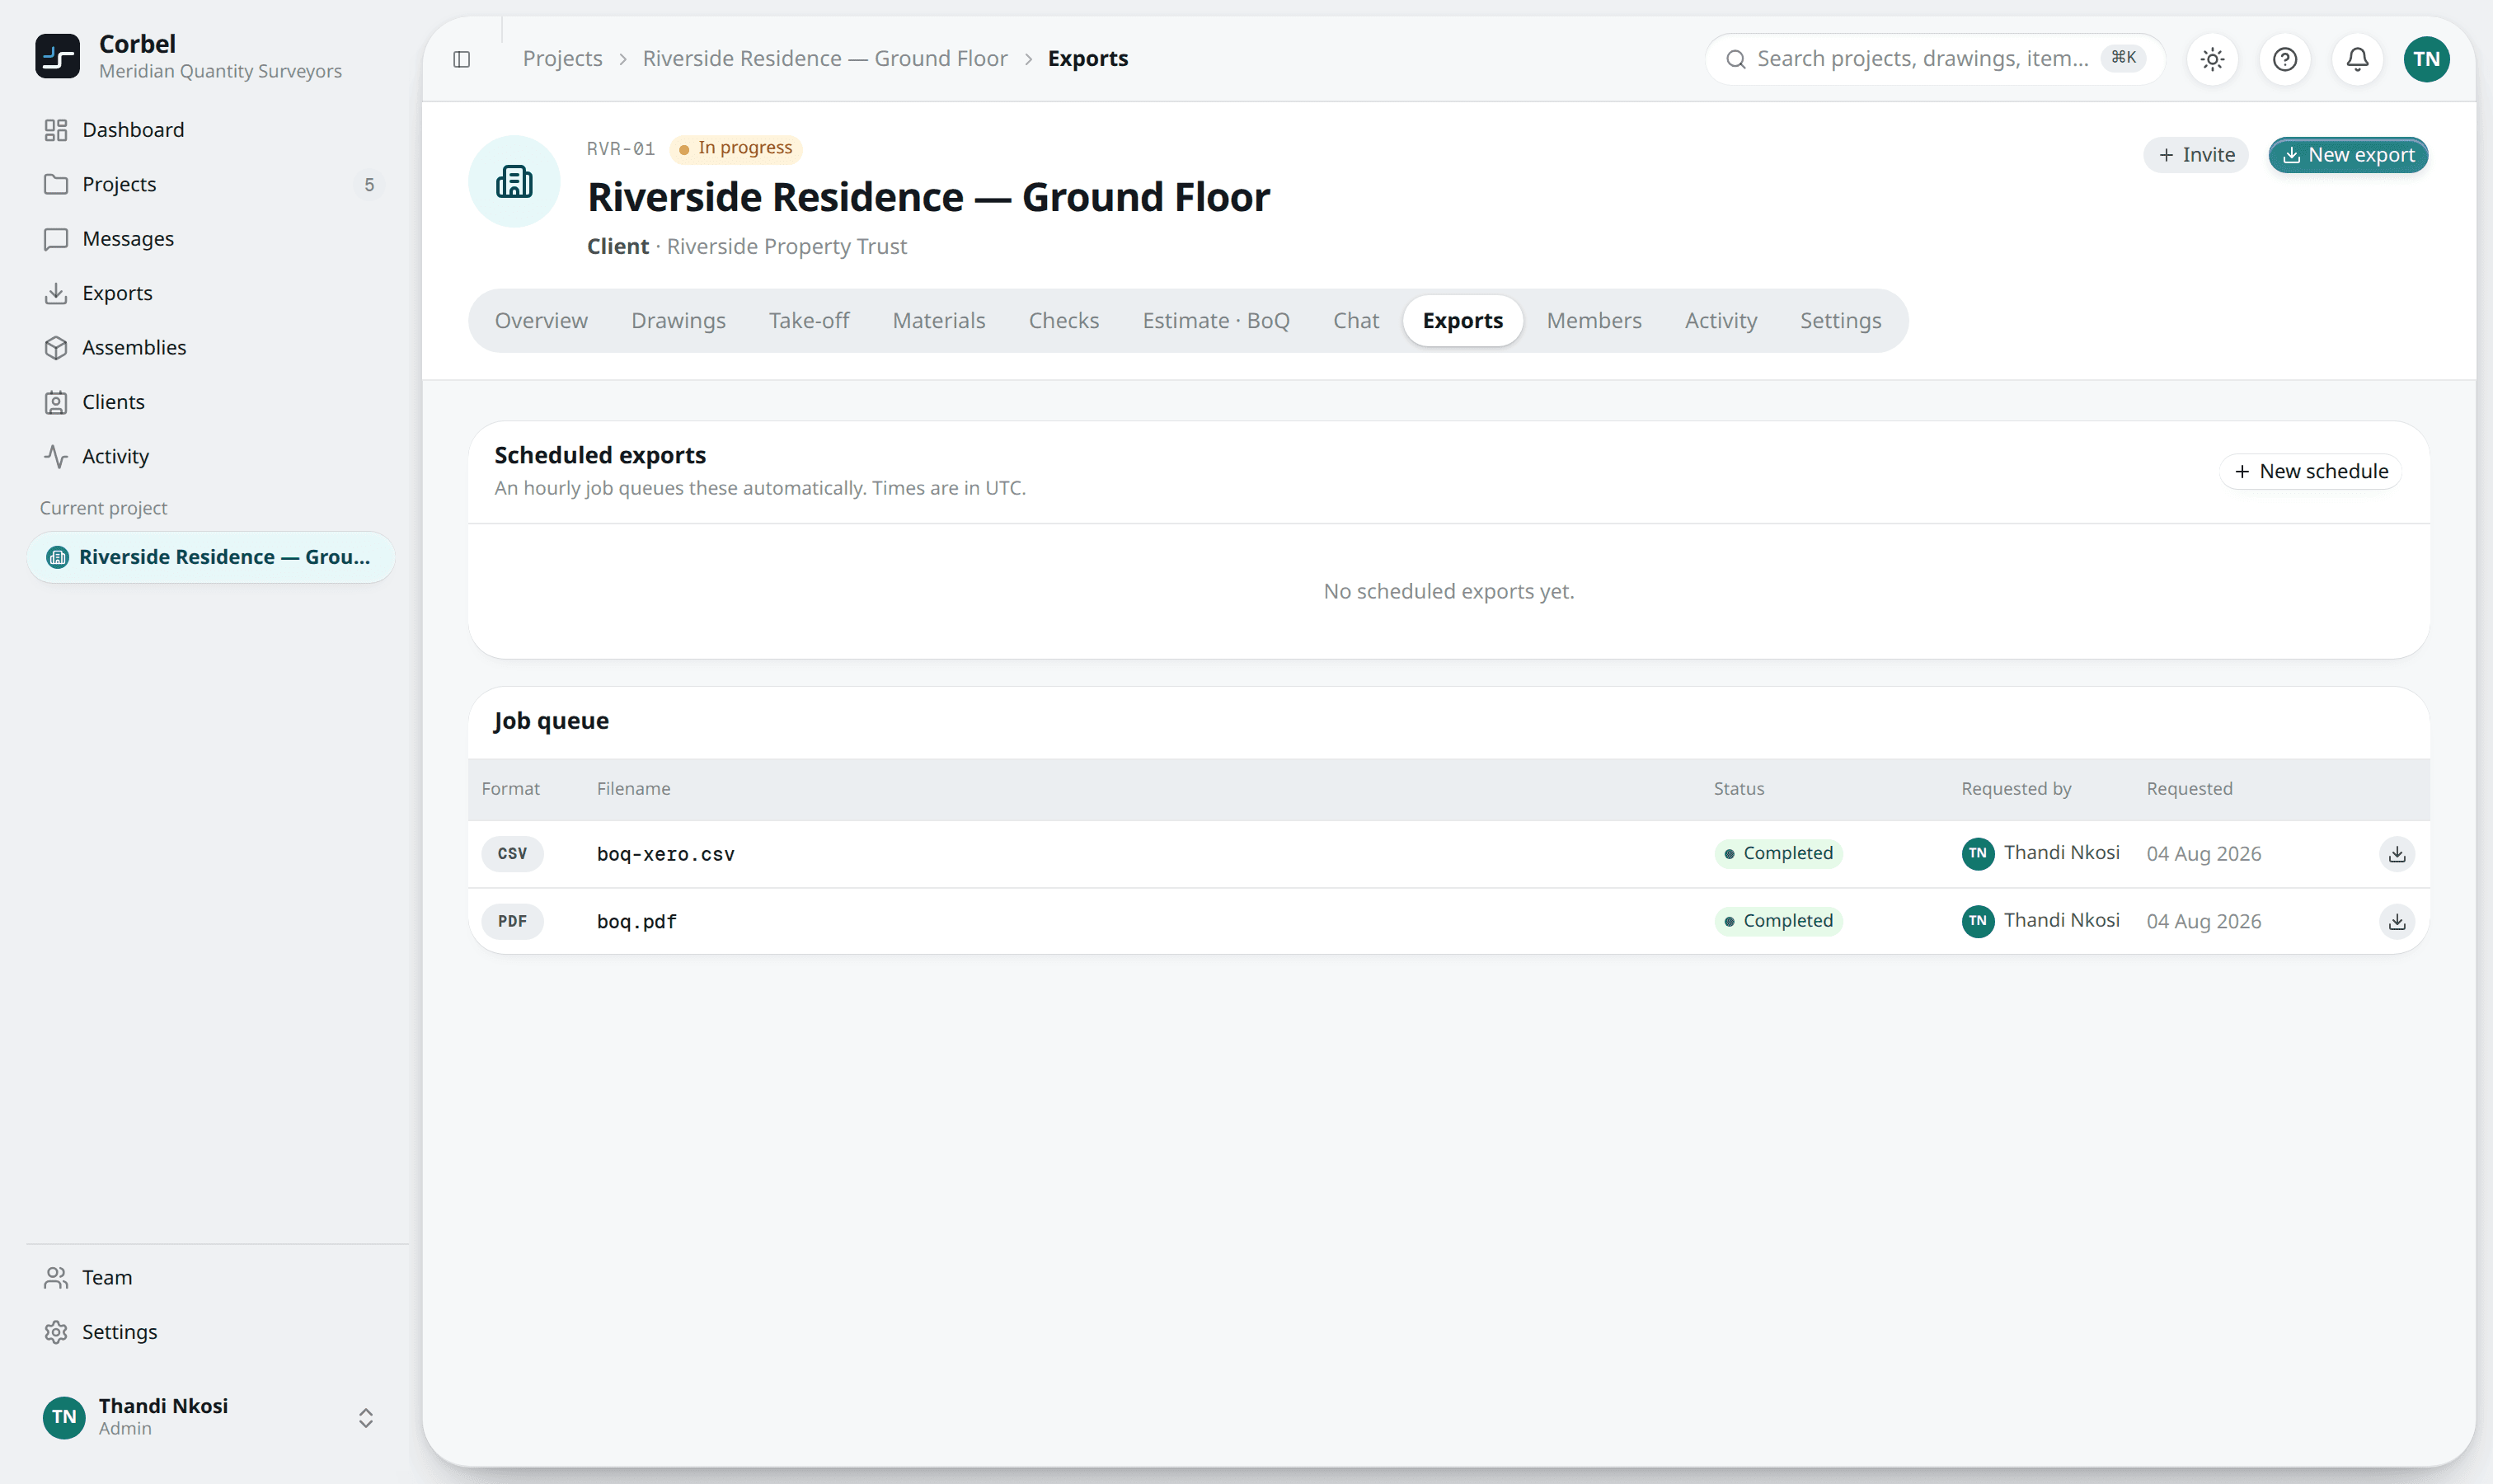This screenshot has height=1484, width=2493.
Task: Click 04 Aug 2026 in boq.pdf row
Action: [2204, 921]
